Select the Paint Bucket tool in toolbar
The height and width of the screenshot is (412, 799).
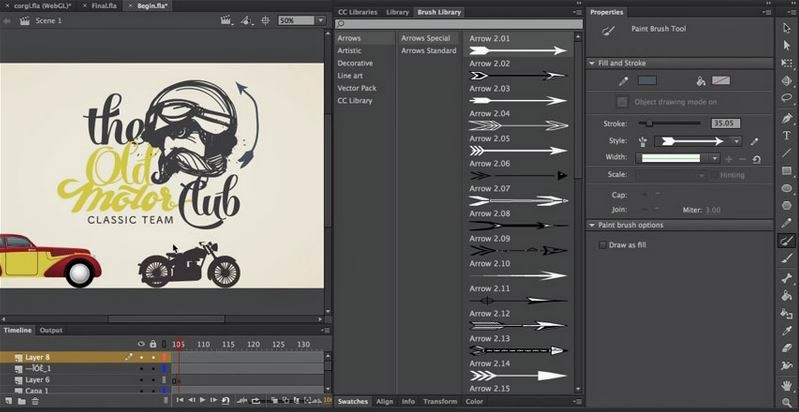tap(787, 296)
